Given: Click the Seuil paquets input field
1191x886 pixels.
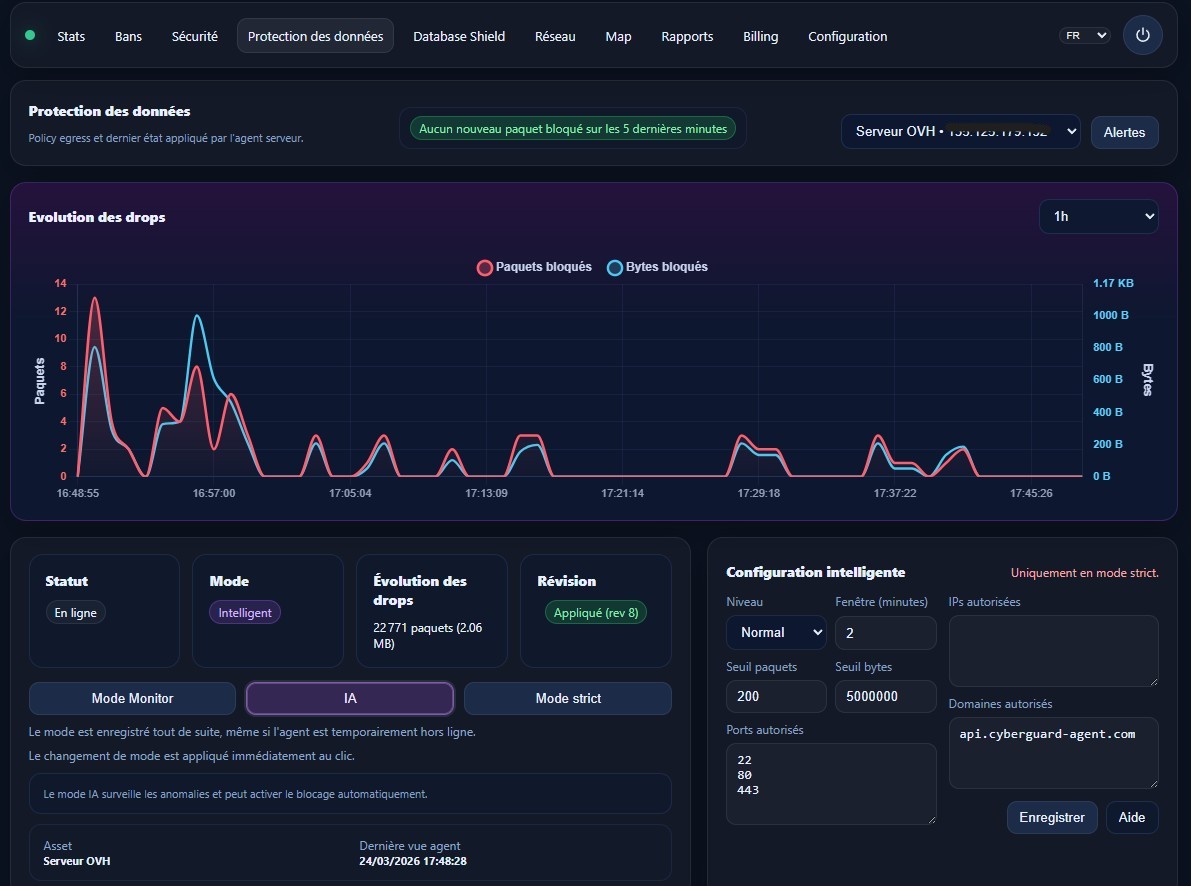Looking at the screenshot, I should 776,696.
